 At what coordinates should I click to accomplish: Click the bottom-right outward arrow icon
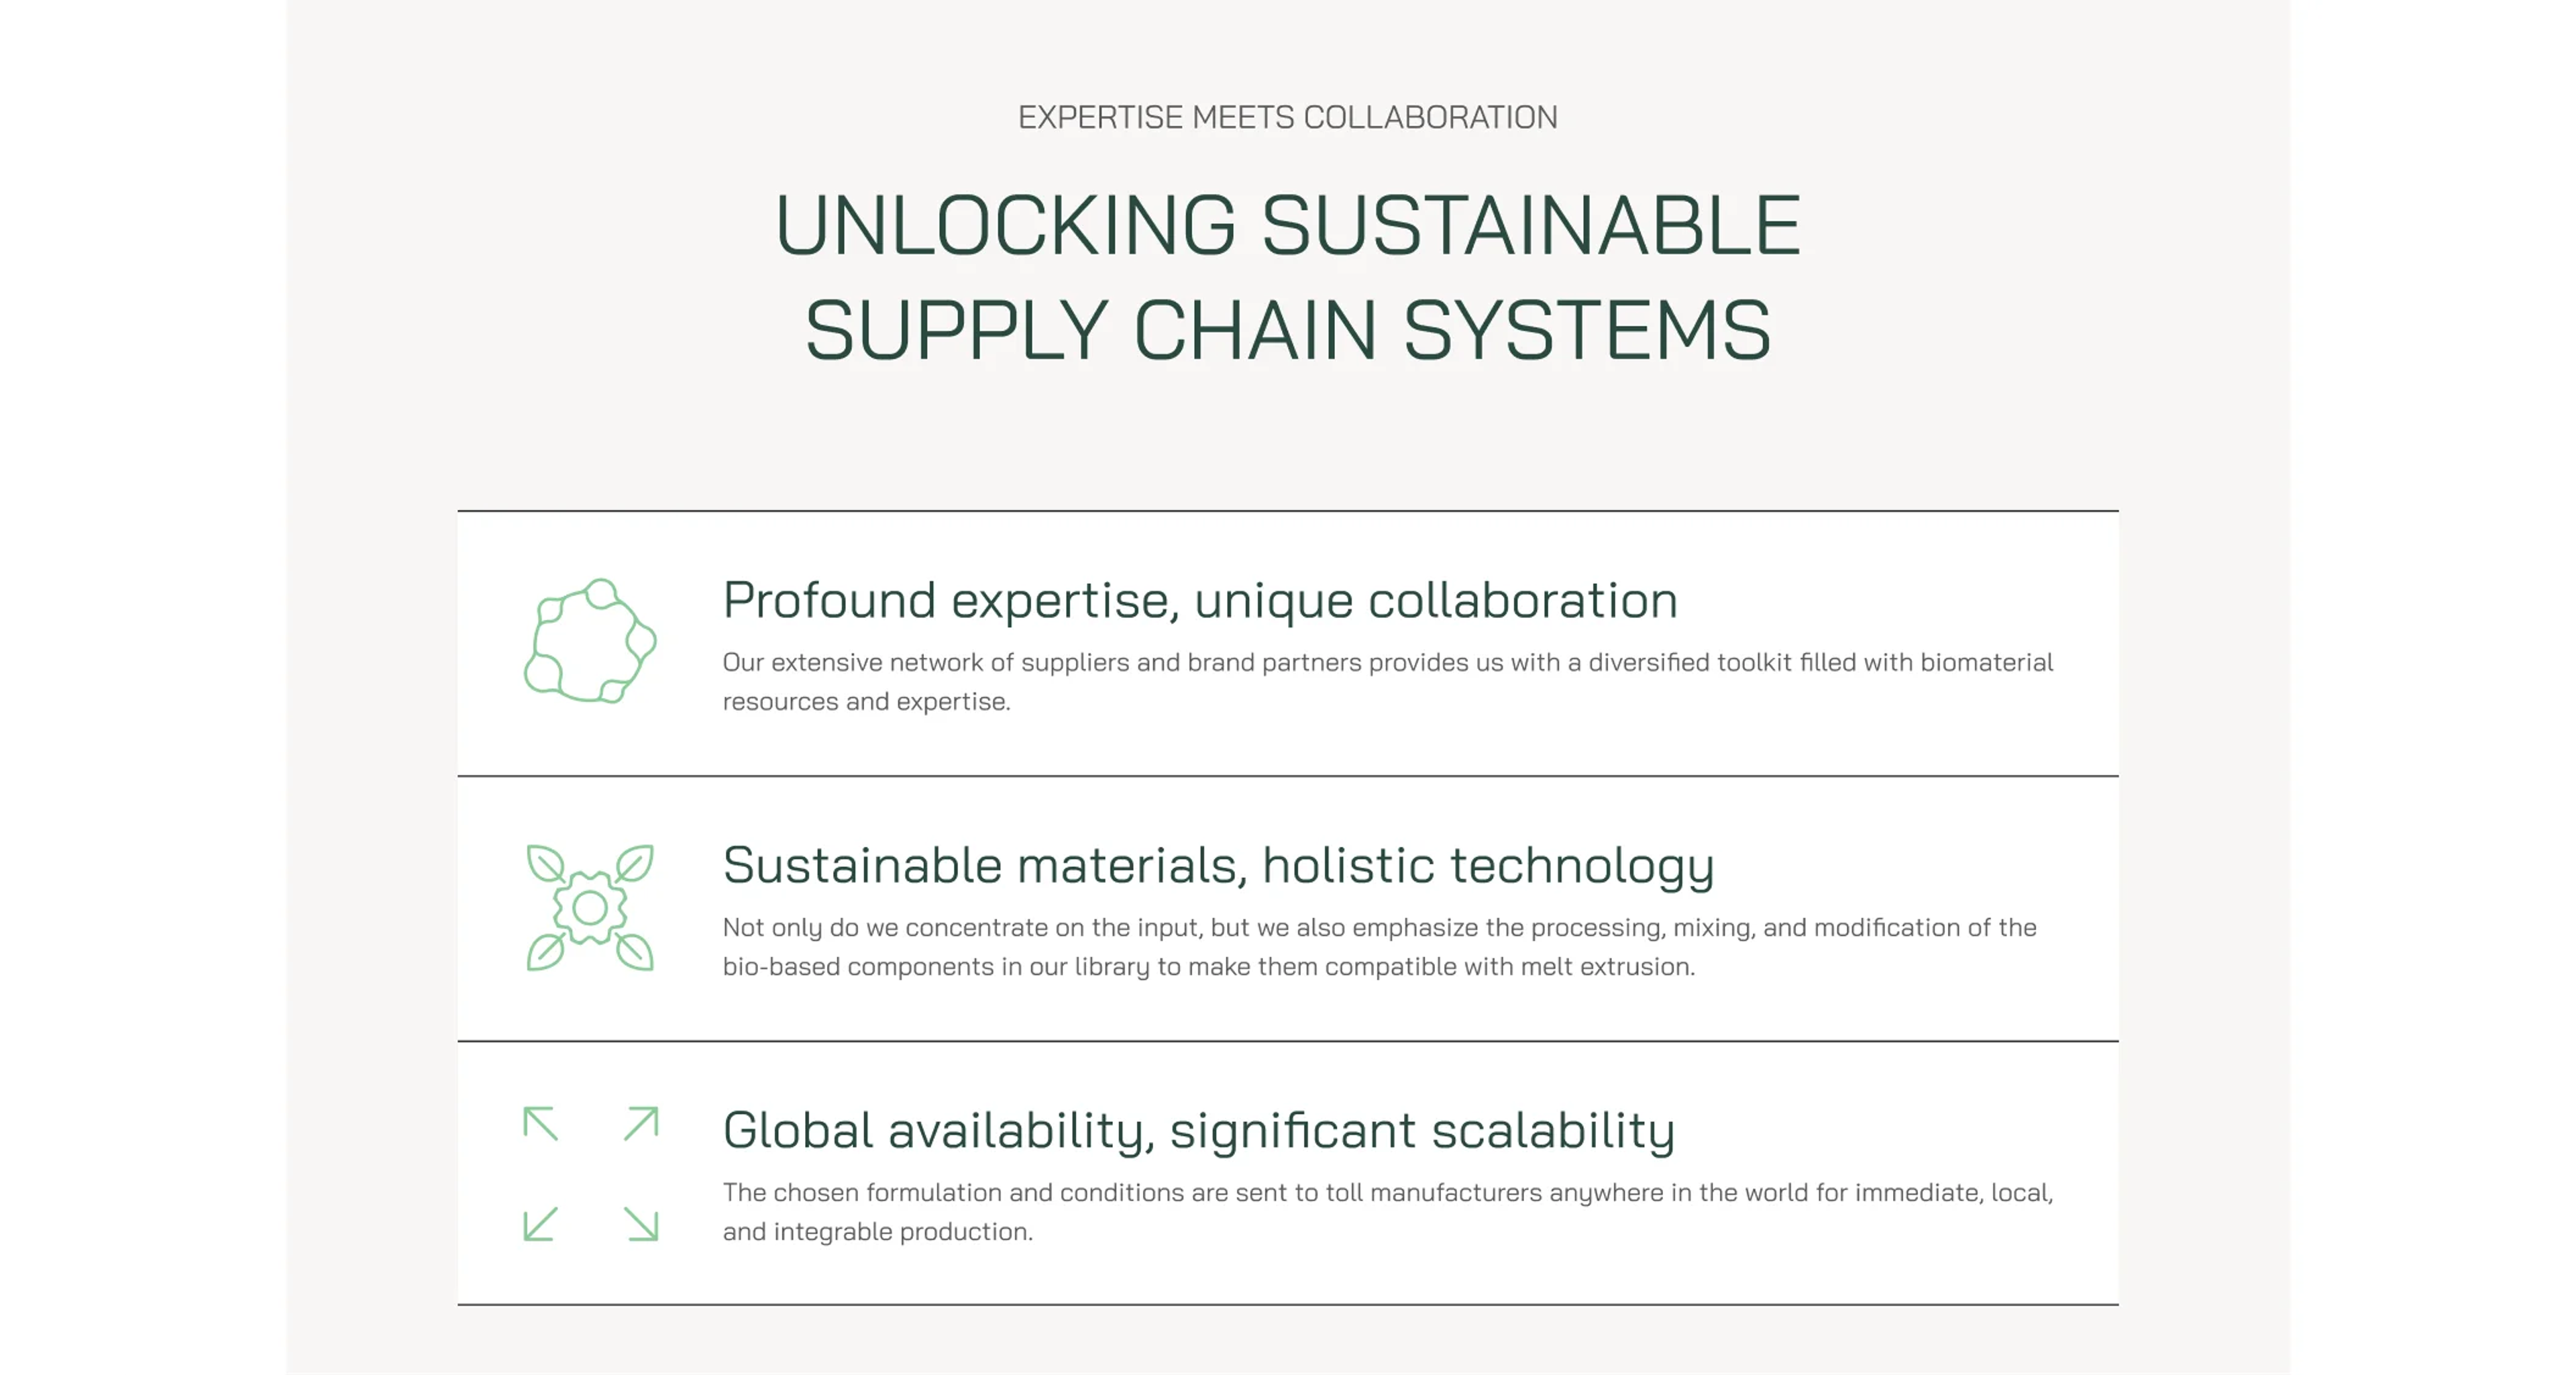641,1224
